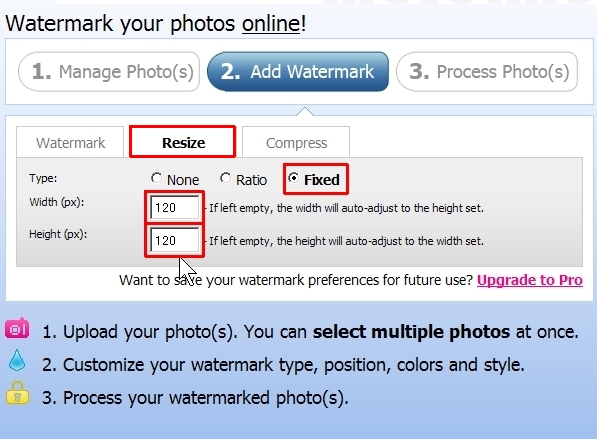The height and width of the screenshot is (439, 597).
Task: Open the Resize tab
Action: tap(183, 142)
